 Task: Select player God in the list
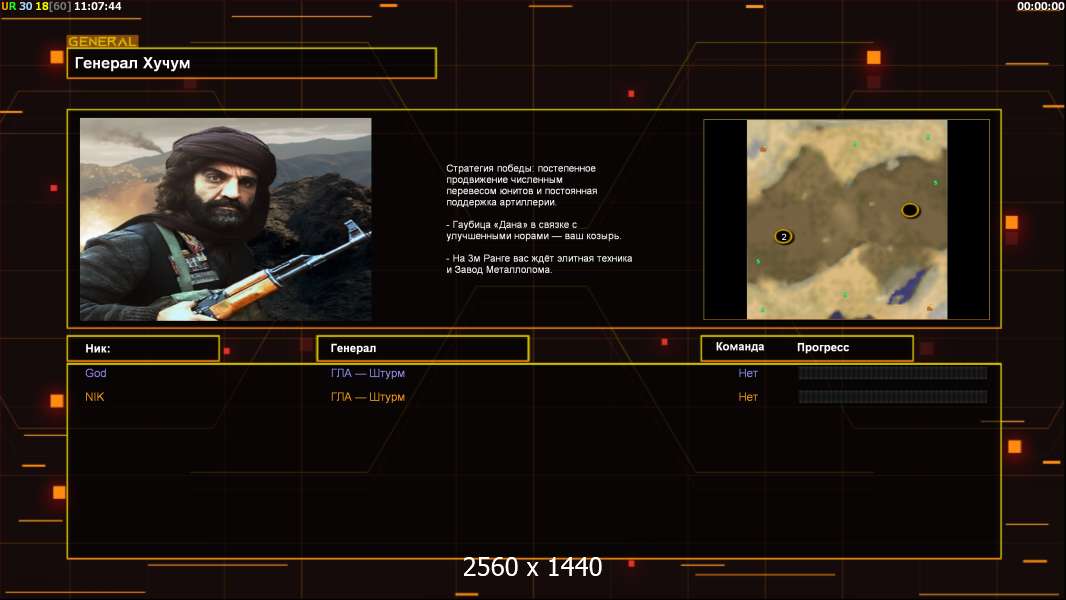(96, 373)
